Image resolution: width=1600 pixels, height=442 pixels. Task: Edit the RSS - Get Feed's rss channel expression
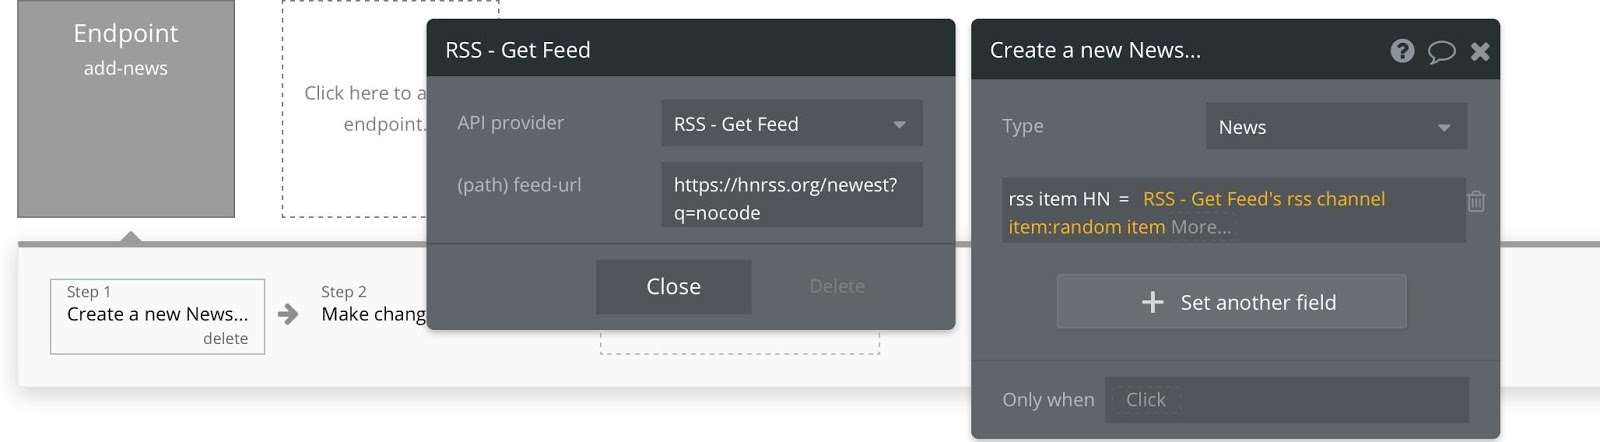(x=1263, y=199)
